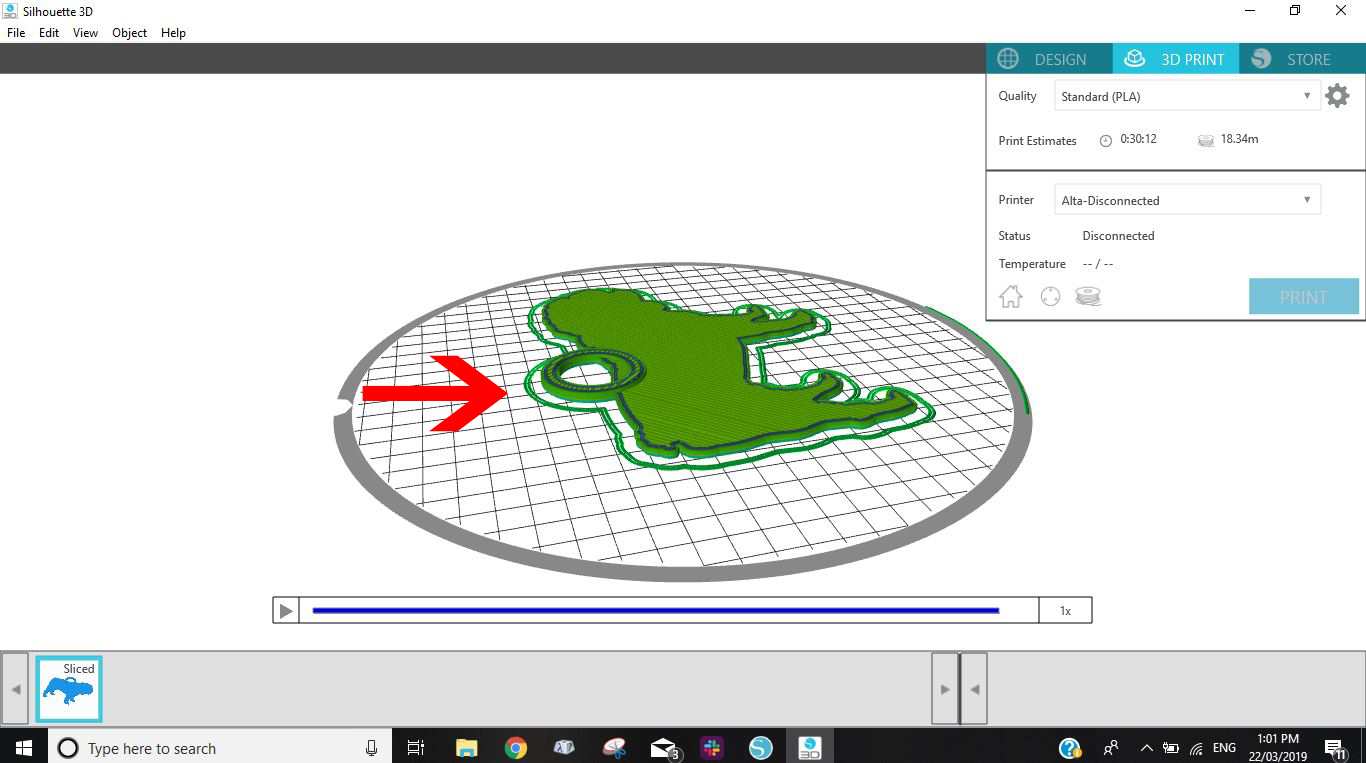Open Silhouette Studio from the taskbar
The image size is (1366, 763).
pos(761,747)
